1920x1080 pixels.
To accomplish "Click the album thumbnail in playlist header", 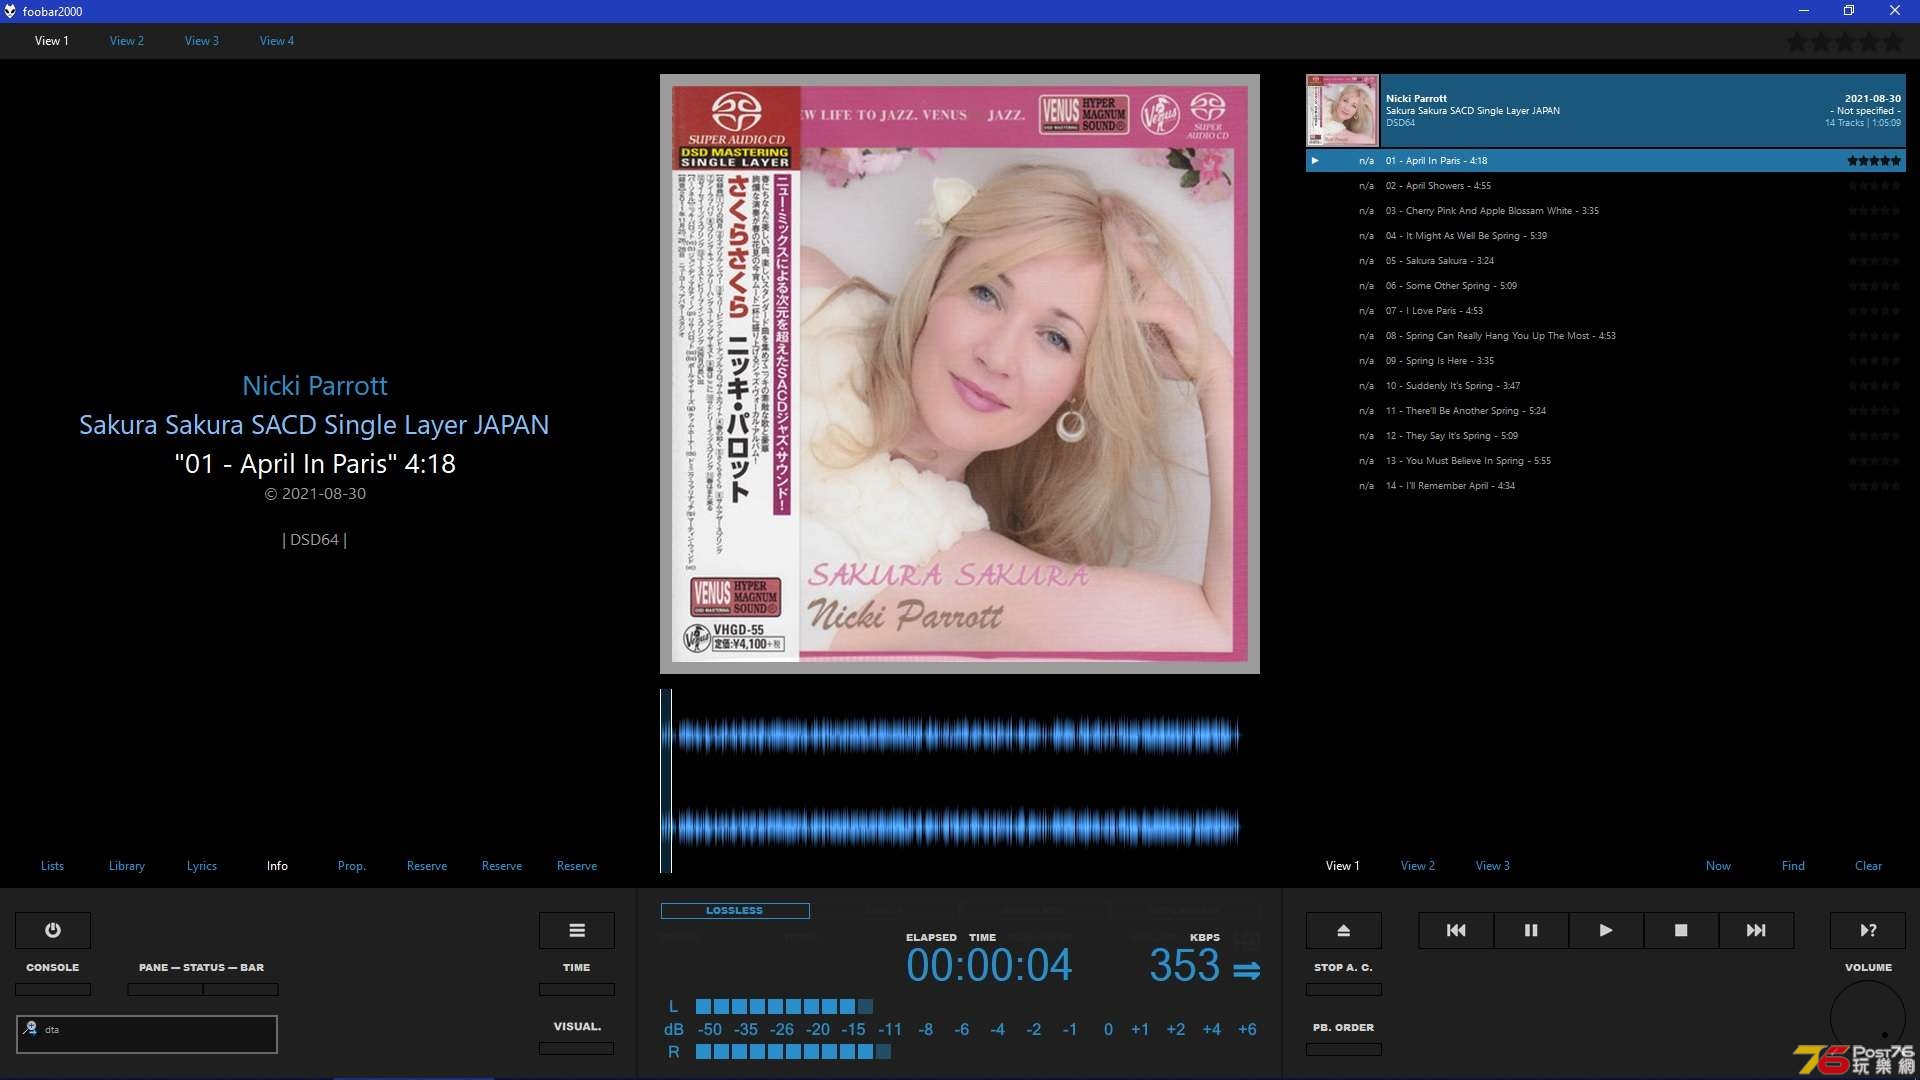I will [1342, 111].
